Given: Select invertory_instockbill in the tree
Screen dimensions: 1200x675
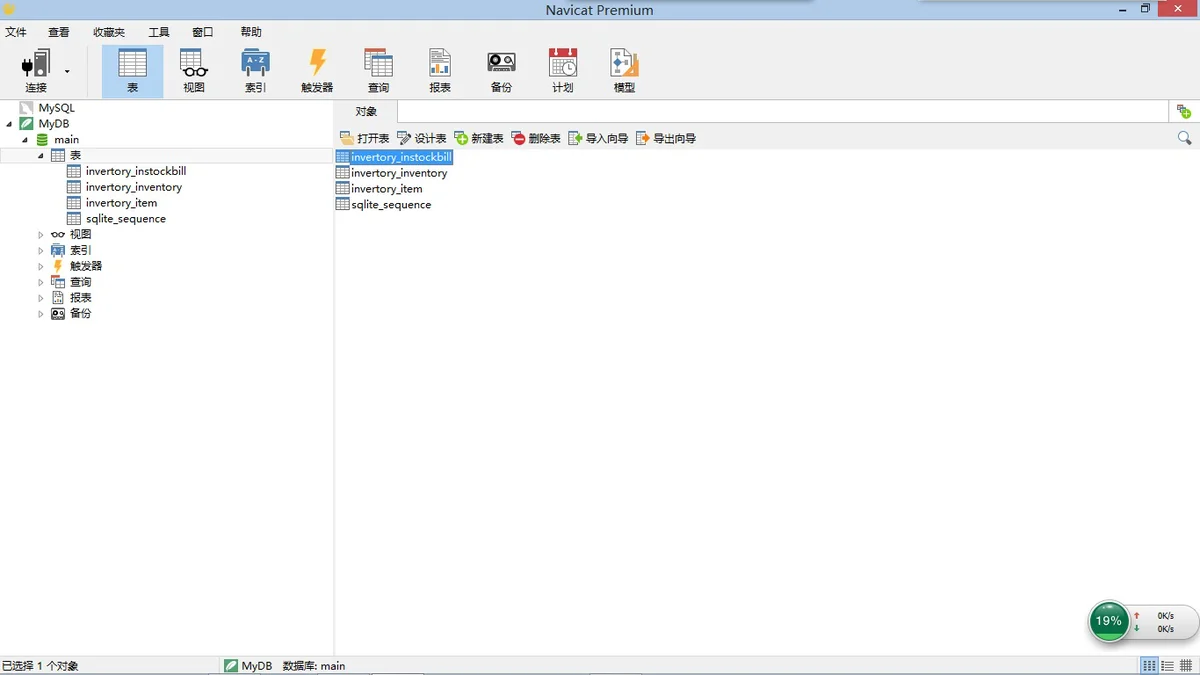Looking at the screenshot, I should point(136,171).
